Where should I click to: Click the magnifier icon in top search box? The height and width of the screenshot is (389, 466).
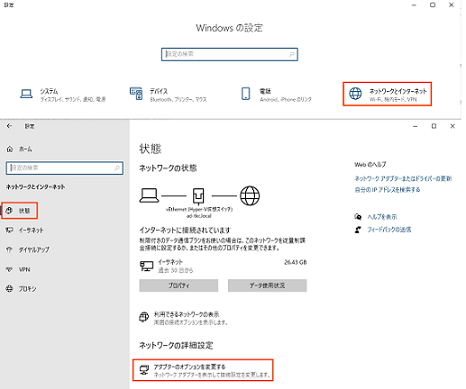[x=292, y=54]
